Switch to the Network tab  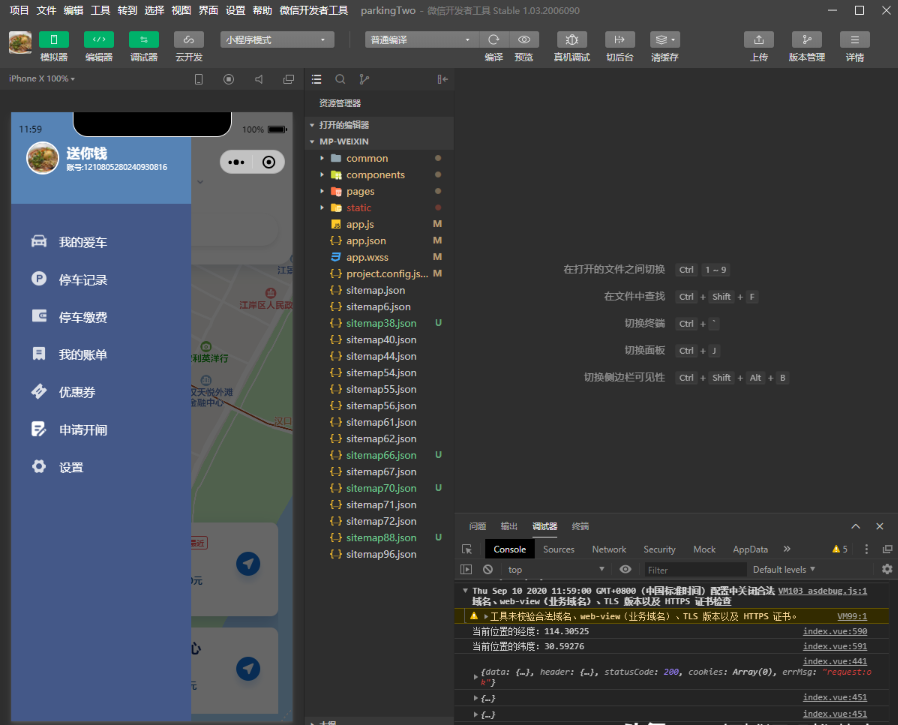(608, 549)
